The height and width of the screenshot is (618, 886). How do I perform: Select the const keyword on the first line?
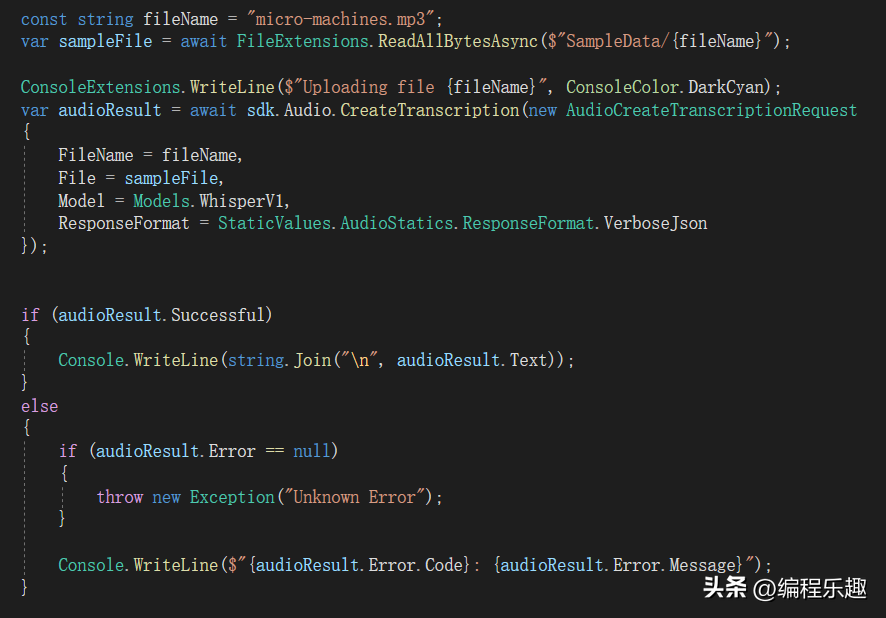pos(44,19)
